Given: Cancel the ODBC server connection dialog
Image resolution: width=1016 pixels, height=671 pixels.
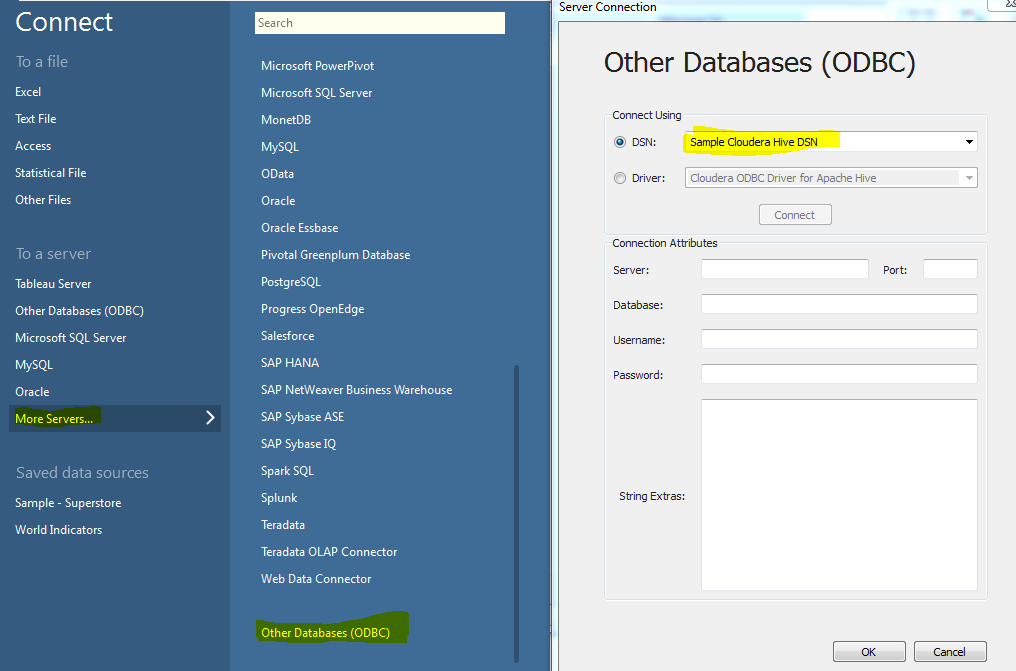Looking at the screenshot, I should [x=949, y=651].
